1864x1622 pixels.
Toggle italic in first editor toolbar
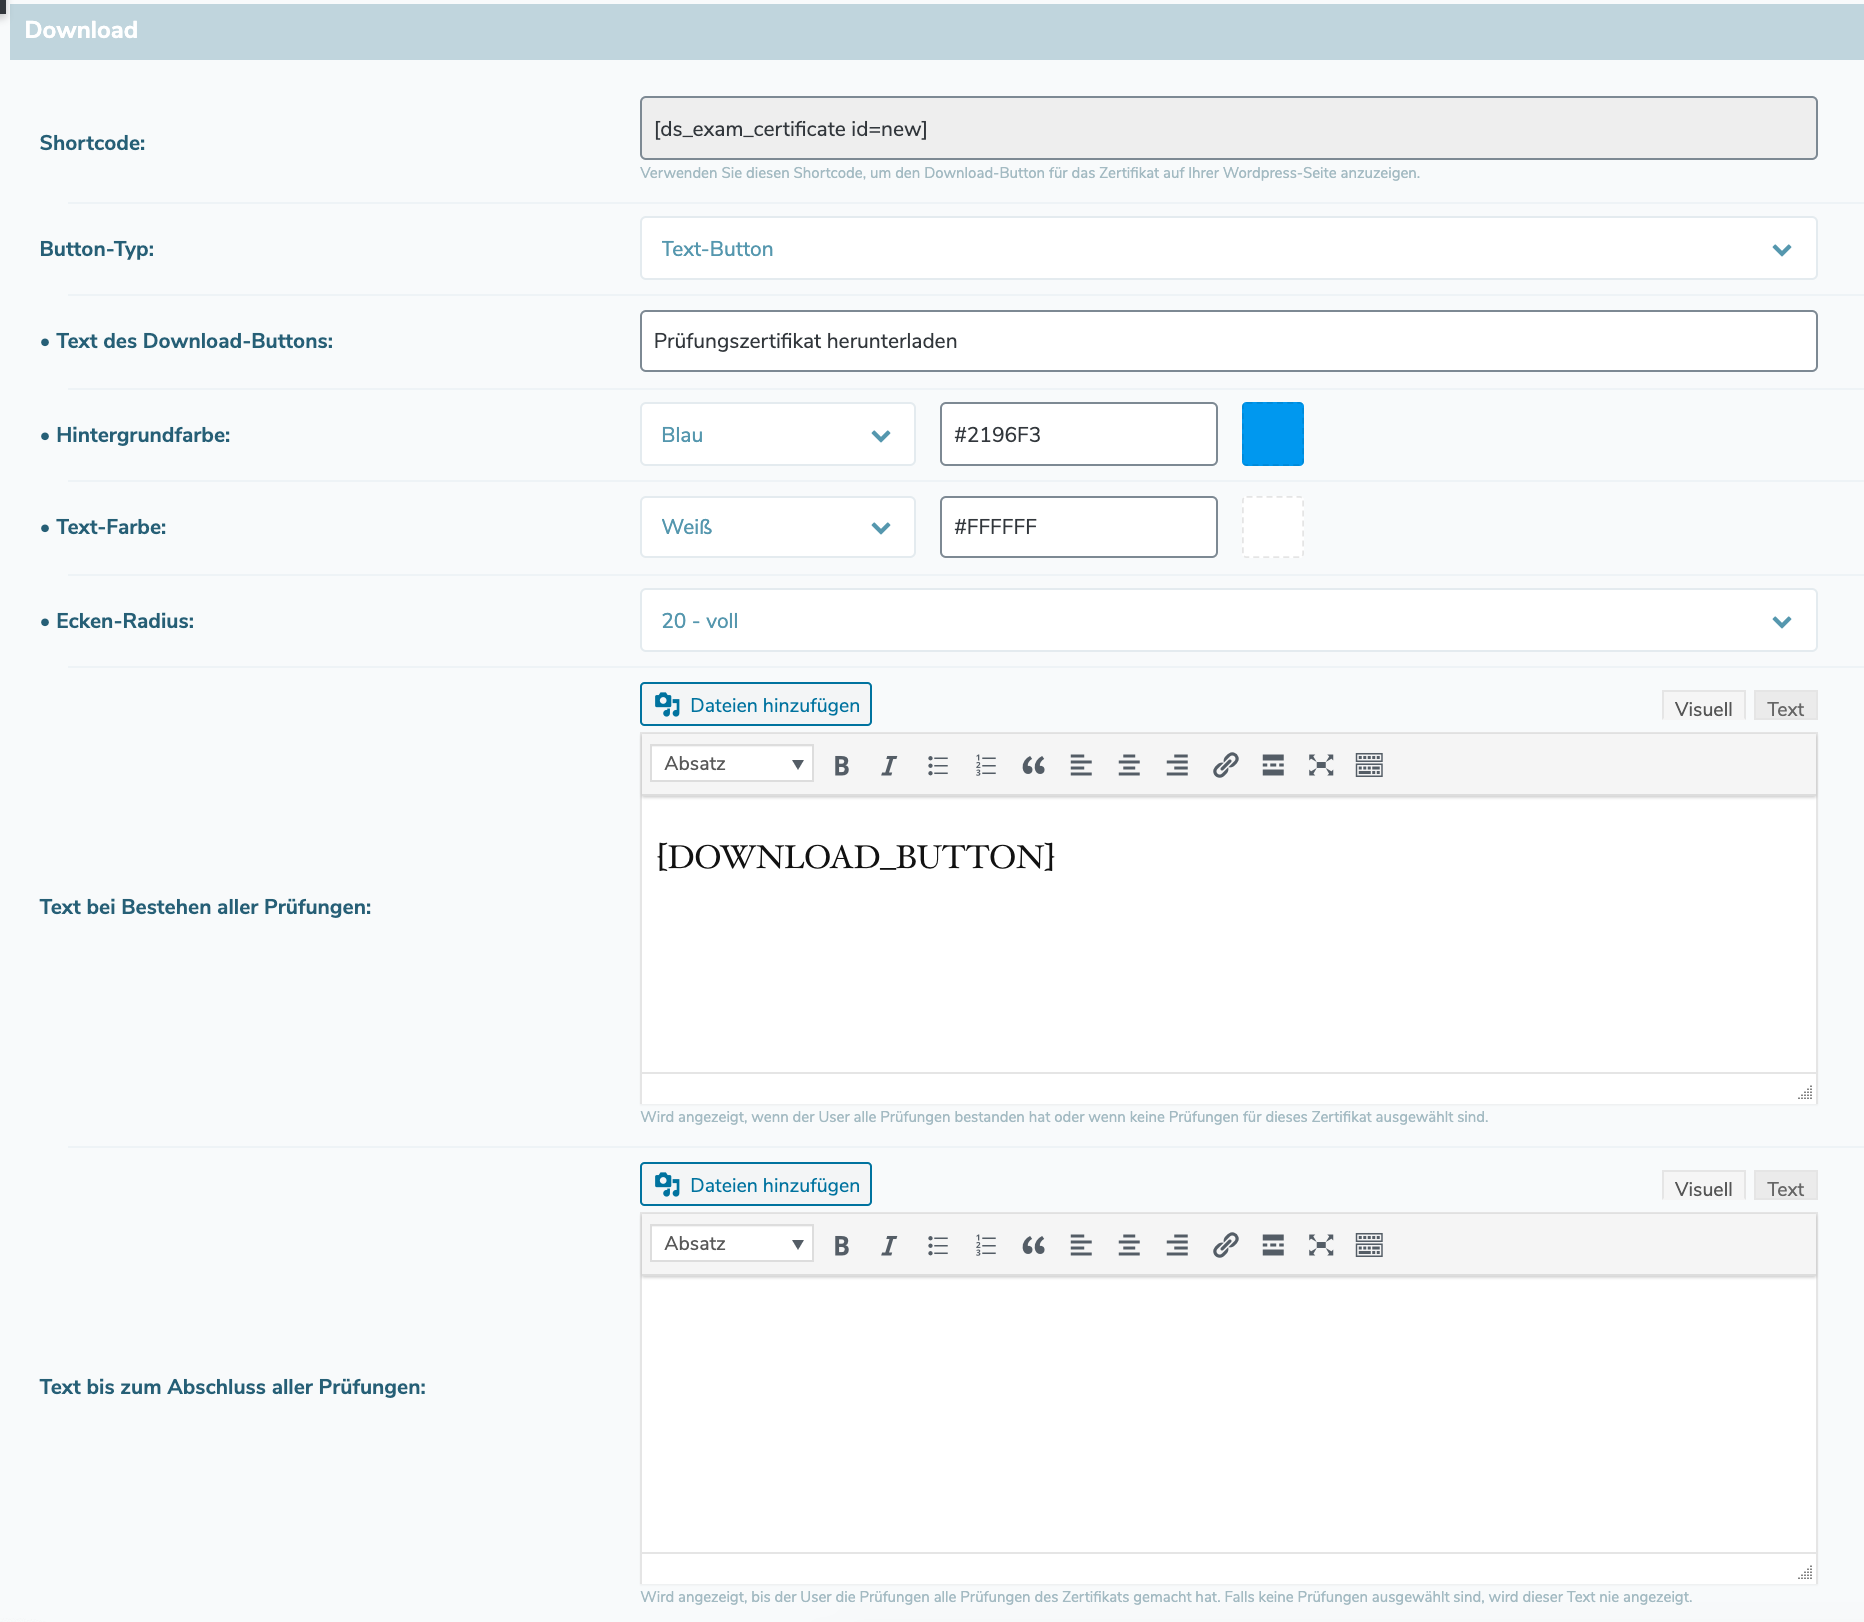(x=888, y=765)
